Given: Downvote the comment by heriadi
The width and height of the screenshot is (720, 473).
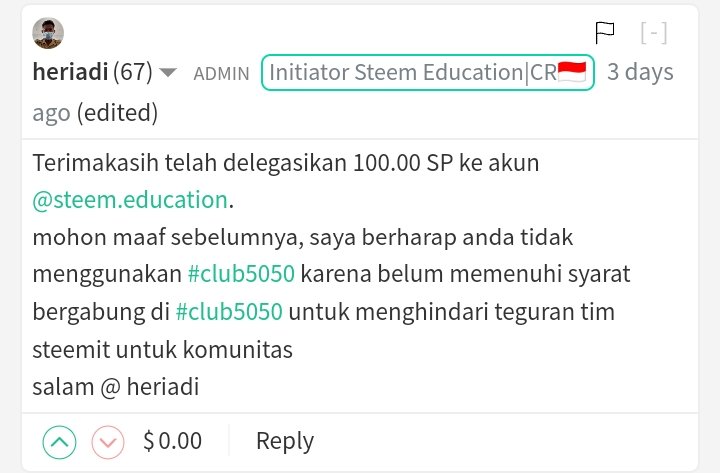Looking at the screenshot, I should (108, 441).
